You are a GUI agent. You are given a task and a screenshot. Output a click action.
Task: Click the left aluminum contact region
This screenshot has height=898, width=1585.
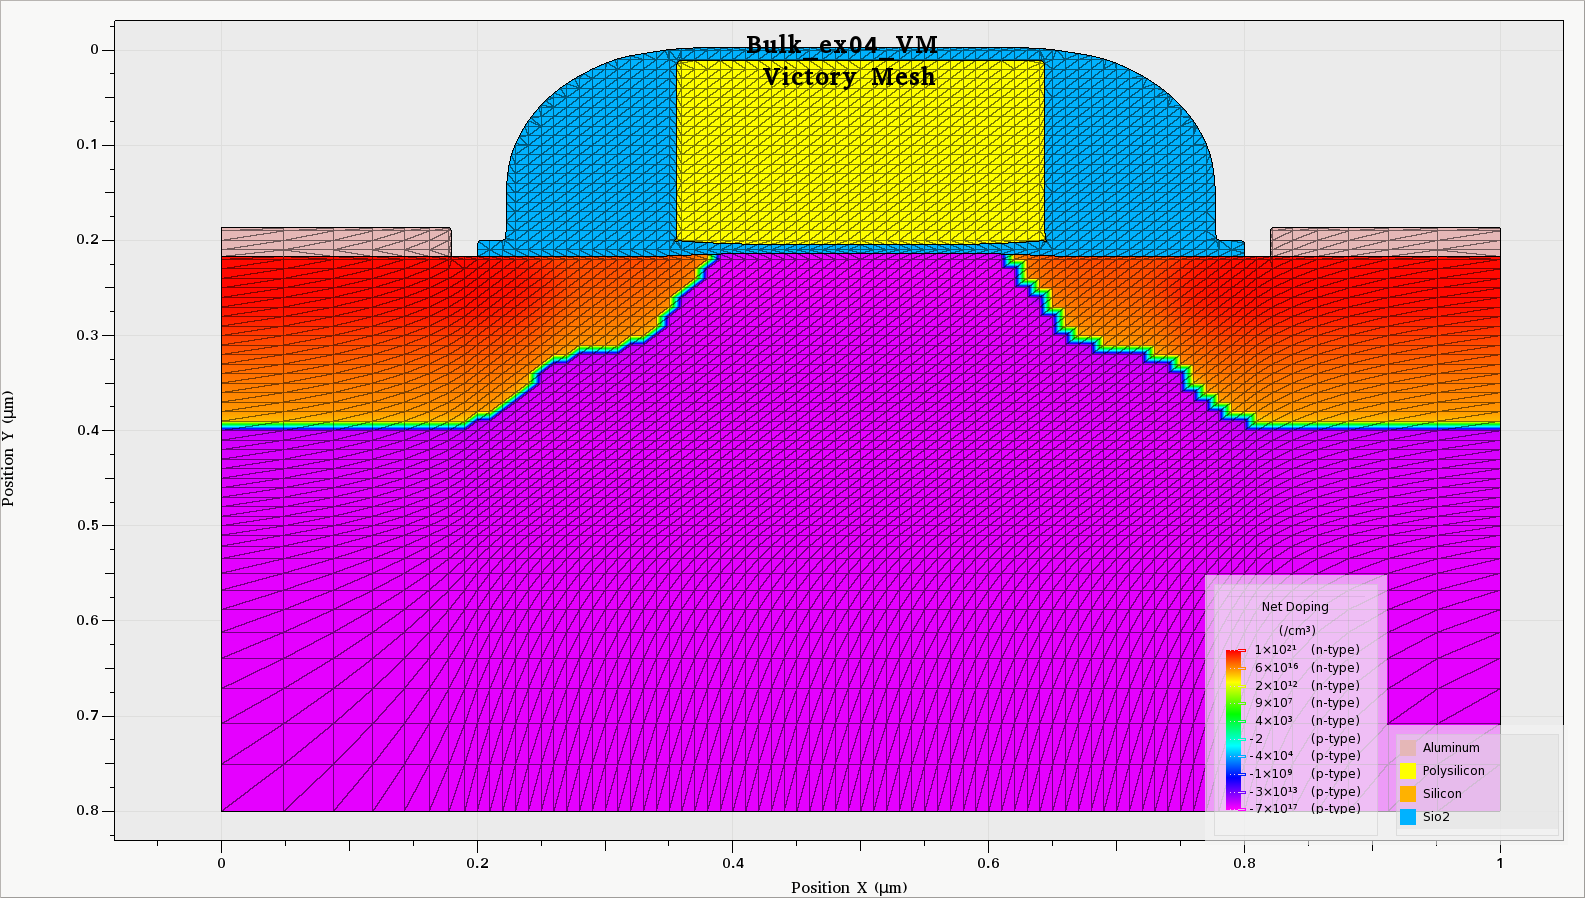point(336,242)
